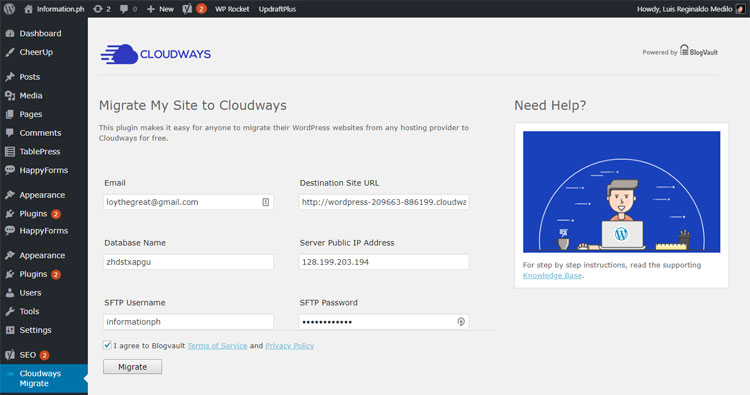The image size is (750, 395).
Task: Focus the Server Public IP Address field
Action: point(384,262)
